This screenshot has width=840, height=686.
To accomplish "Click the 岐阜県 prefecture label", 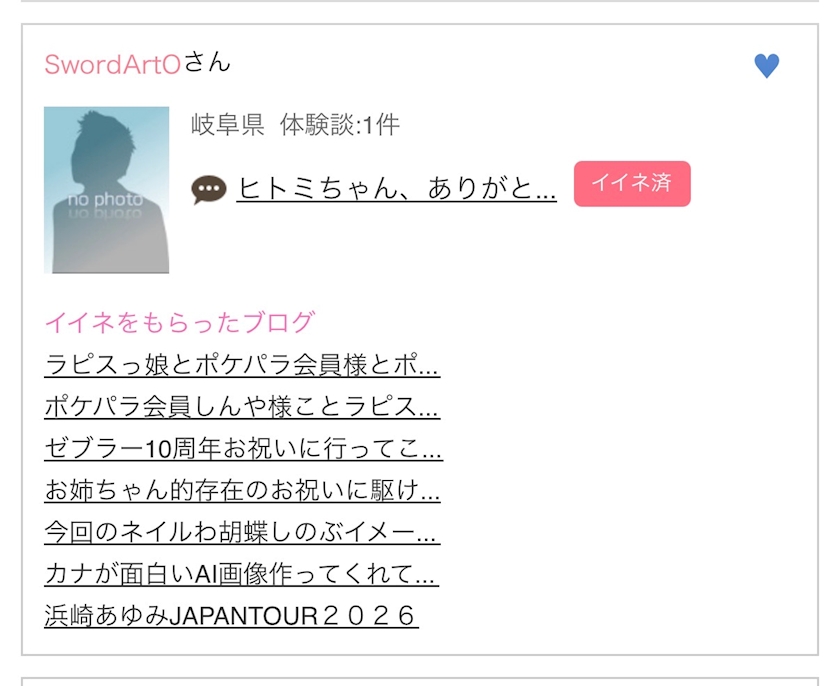I will 228,125.
